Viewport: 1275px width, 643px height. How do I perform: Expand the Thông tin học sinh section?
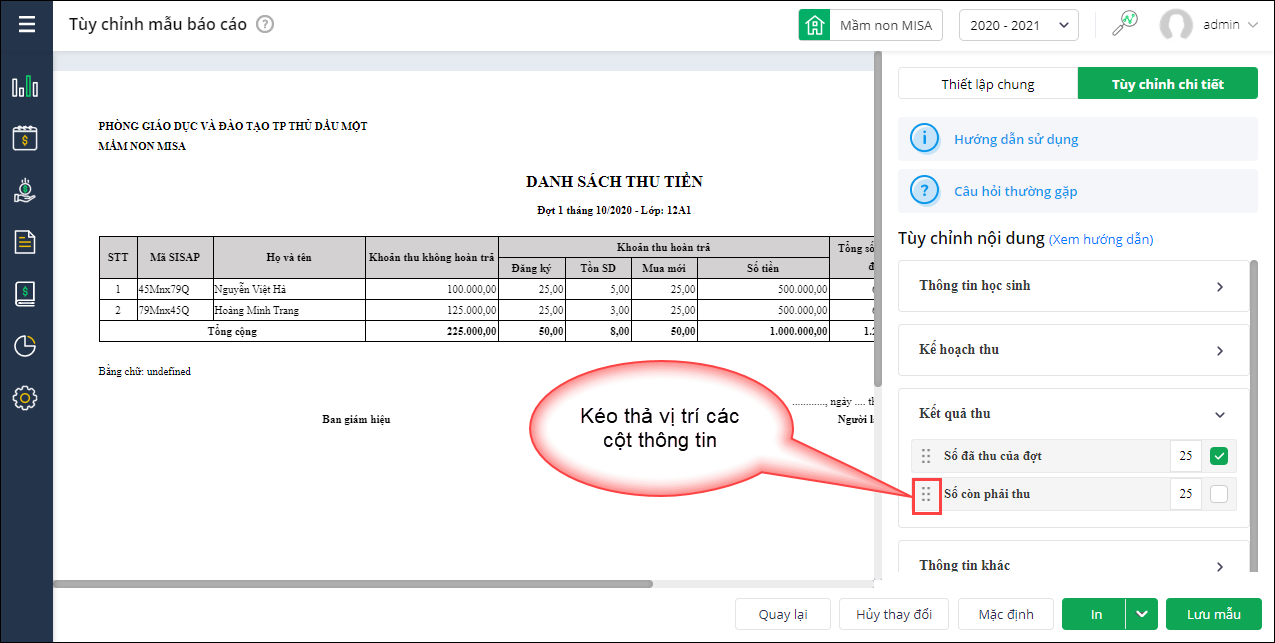click(1074, 286)
